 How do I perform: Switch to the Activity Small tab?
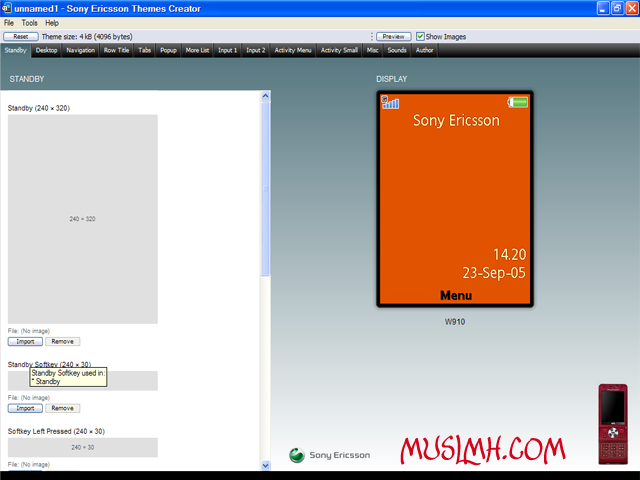(x=339, y=50)
